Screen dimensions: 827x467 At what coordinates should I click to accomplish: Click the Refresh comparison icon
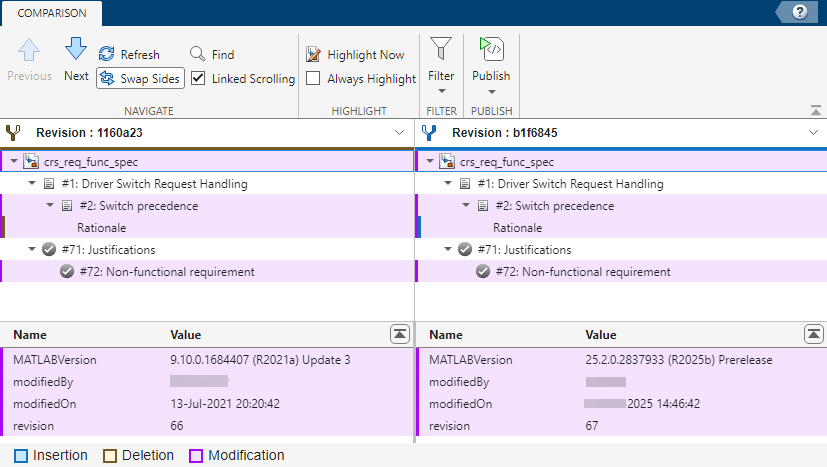106,54
